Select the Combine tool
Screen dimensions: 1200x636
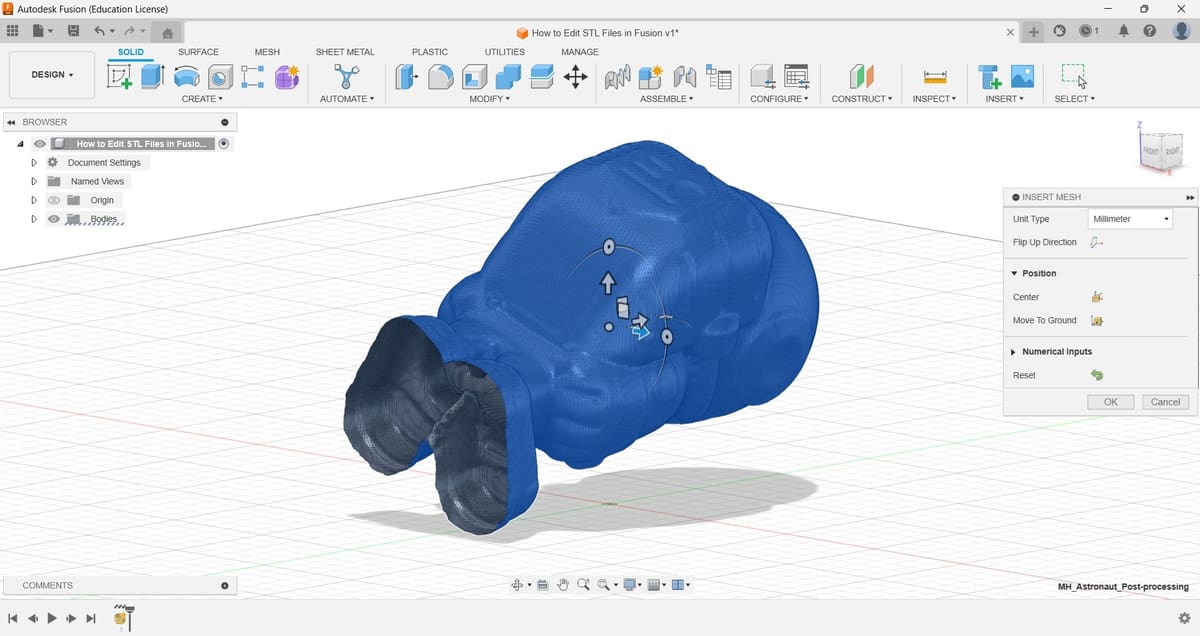point(508,77)
